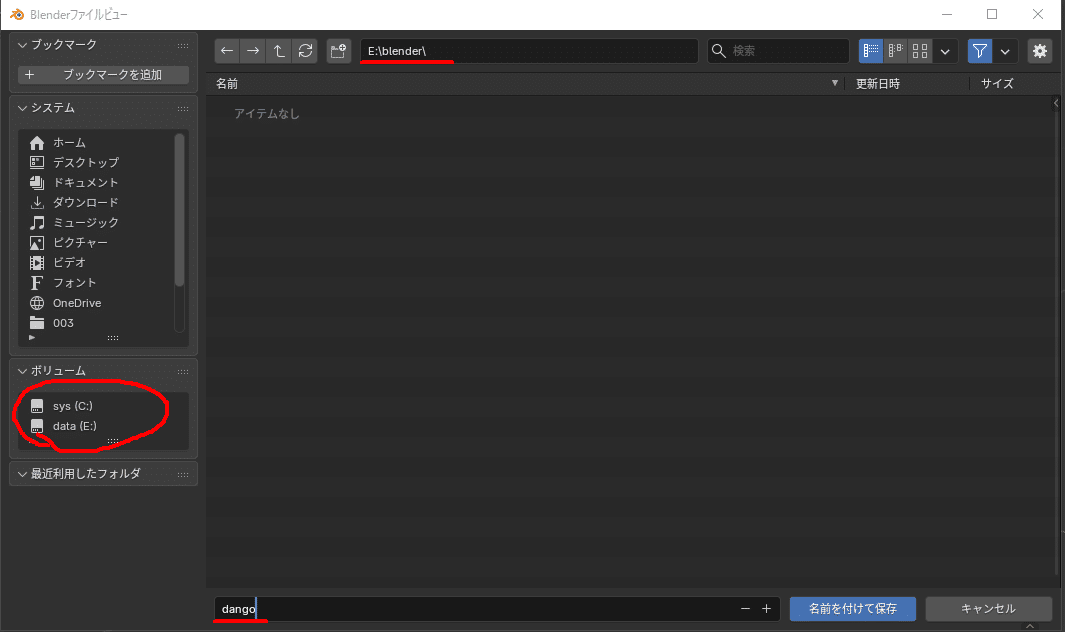Click 最近利用したフォルダ panel drag handle
1065x632 pixels.
[x=183, y=474]
